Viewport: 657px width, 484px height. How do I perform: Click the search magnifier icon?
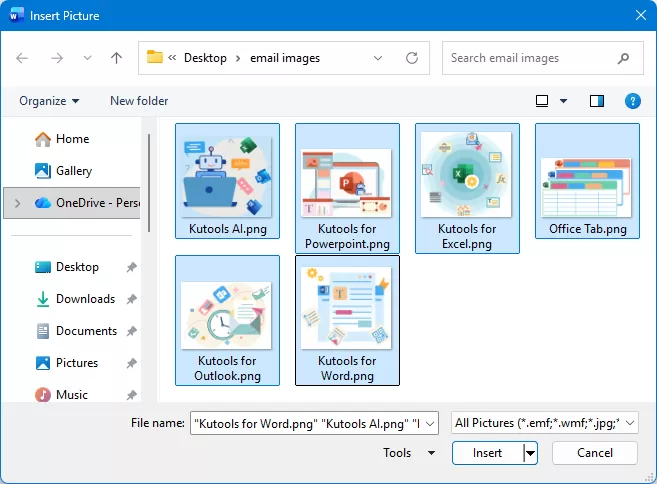623,58
